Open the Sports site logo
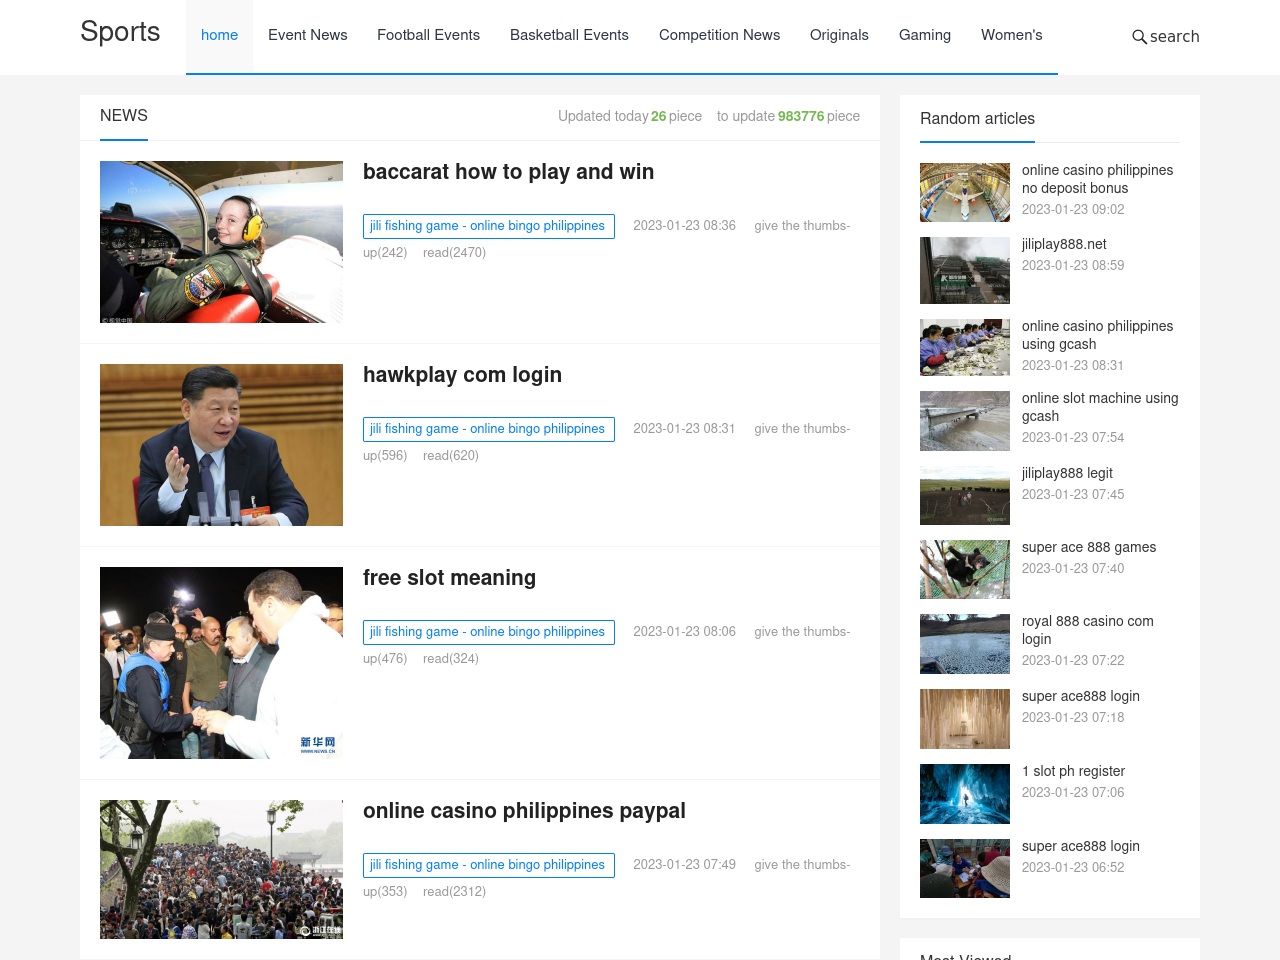The width and height of the screenshot is (1280, 960). (x=120, y=32)
